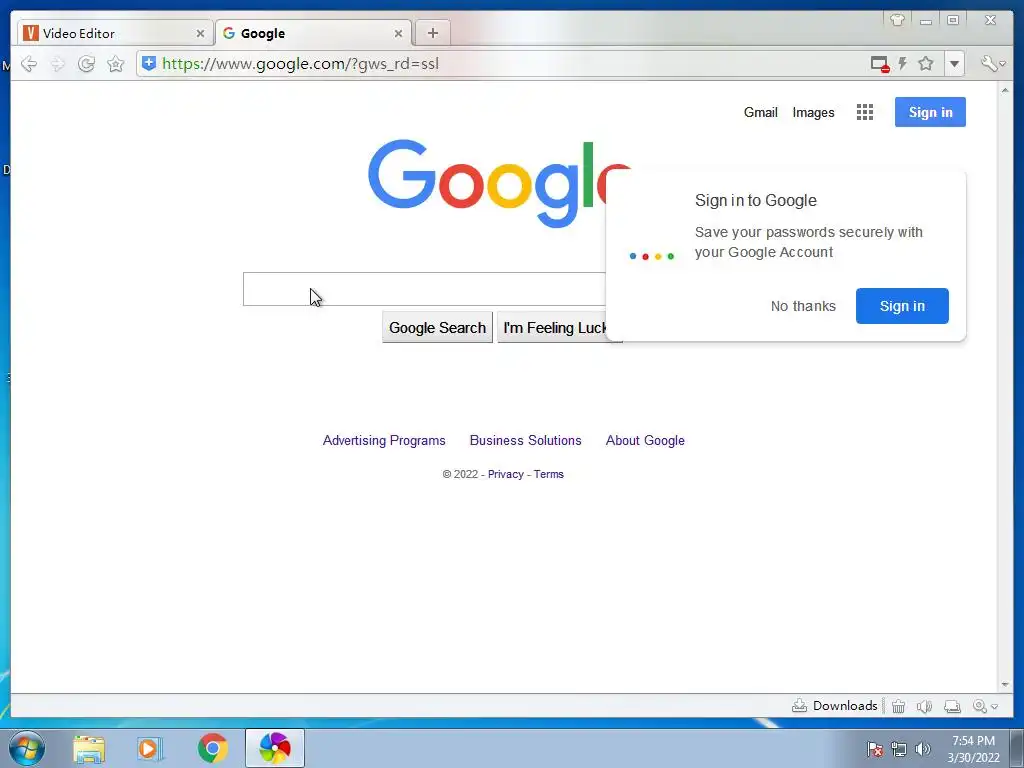Open the favorites star beside the refresh icon
This screenshot has height=768, width=1024.
(x=116, y=63)
